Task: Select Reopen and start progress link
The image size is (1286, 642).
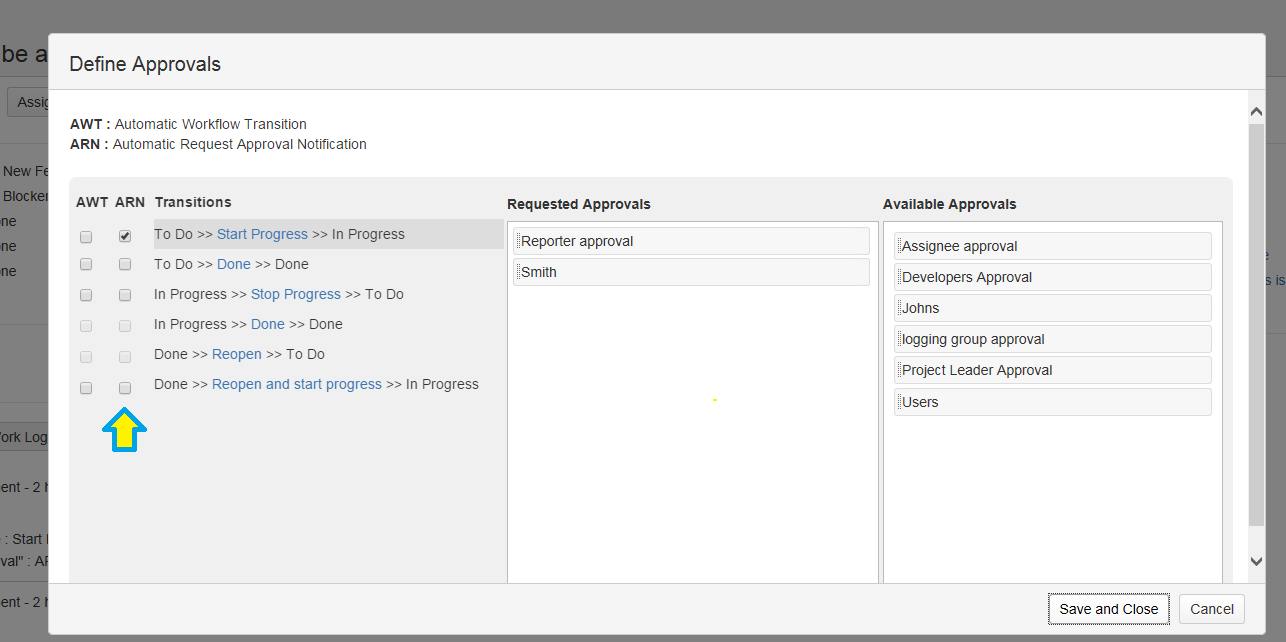Action: click(296, 384)
